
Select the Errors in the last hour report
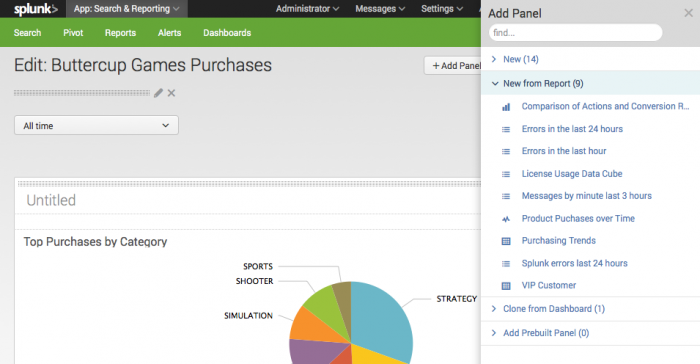tap(564, 151)
